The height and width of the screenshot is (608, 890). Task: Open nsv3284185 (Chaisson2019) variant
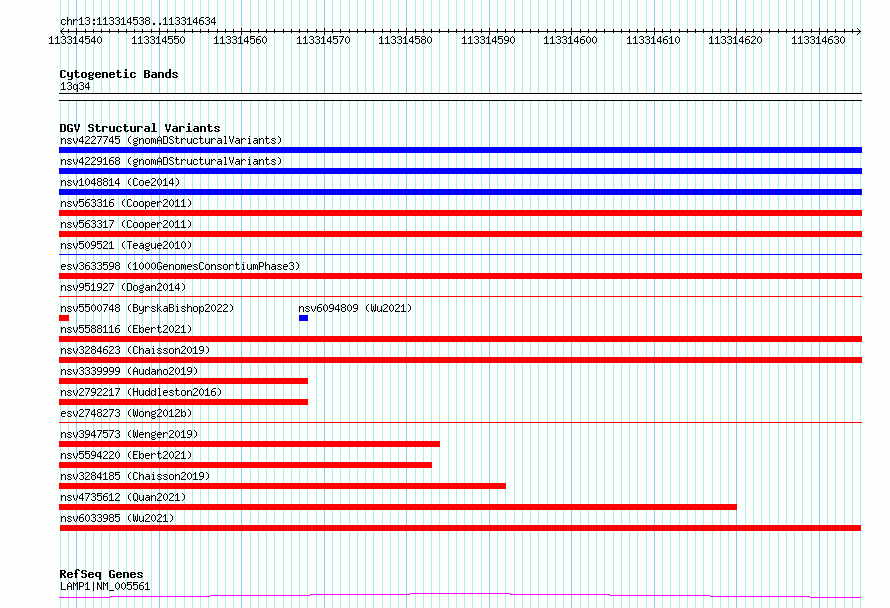pos(135,476)
